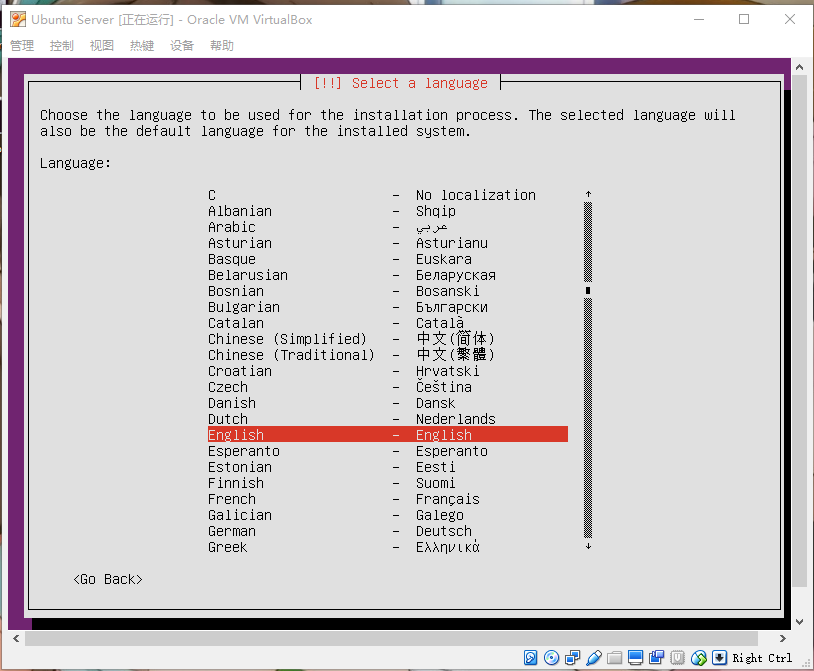Image resolution: width=814 pixels, height=671 pixels.
Task: Click the CPU virtualization chip icon
Action: tap(677, 658)
